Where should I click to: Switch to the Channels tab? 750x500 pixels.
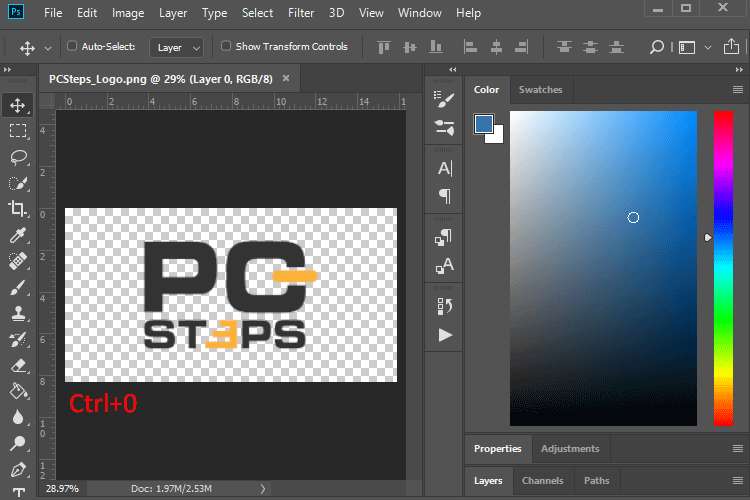pos(542,481)
